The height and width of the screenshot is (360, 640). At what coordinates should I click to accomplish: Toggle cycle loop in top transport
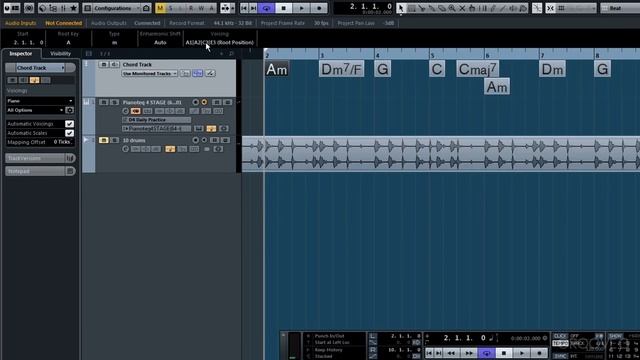coord(267,8)
